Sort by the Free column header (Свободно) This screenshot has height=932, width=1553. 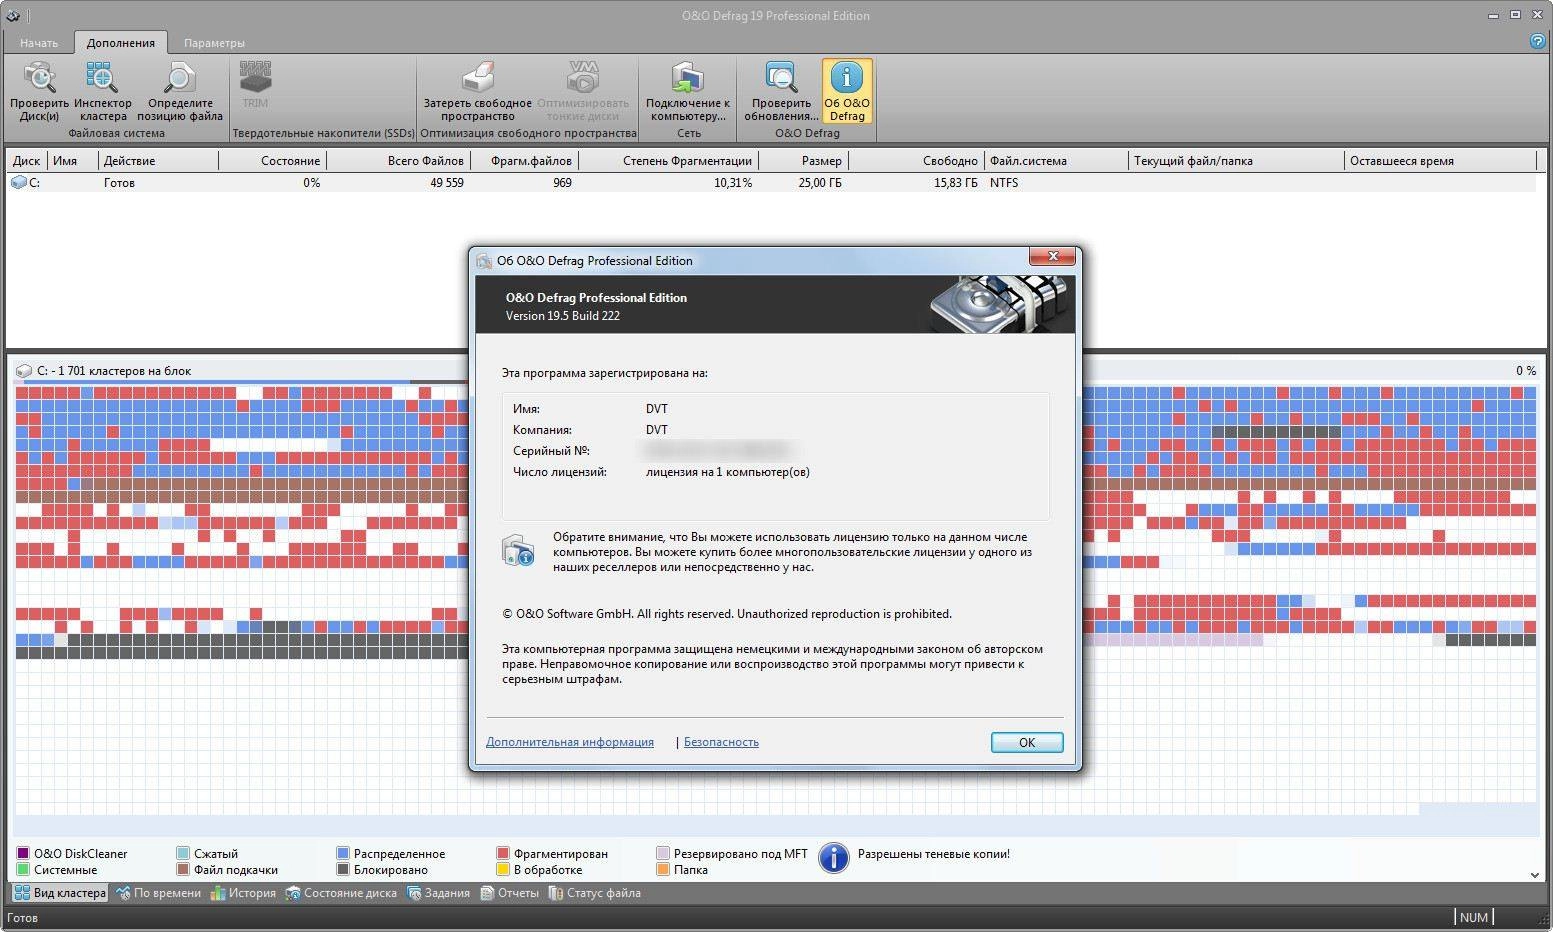pos(916,161)
